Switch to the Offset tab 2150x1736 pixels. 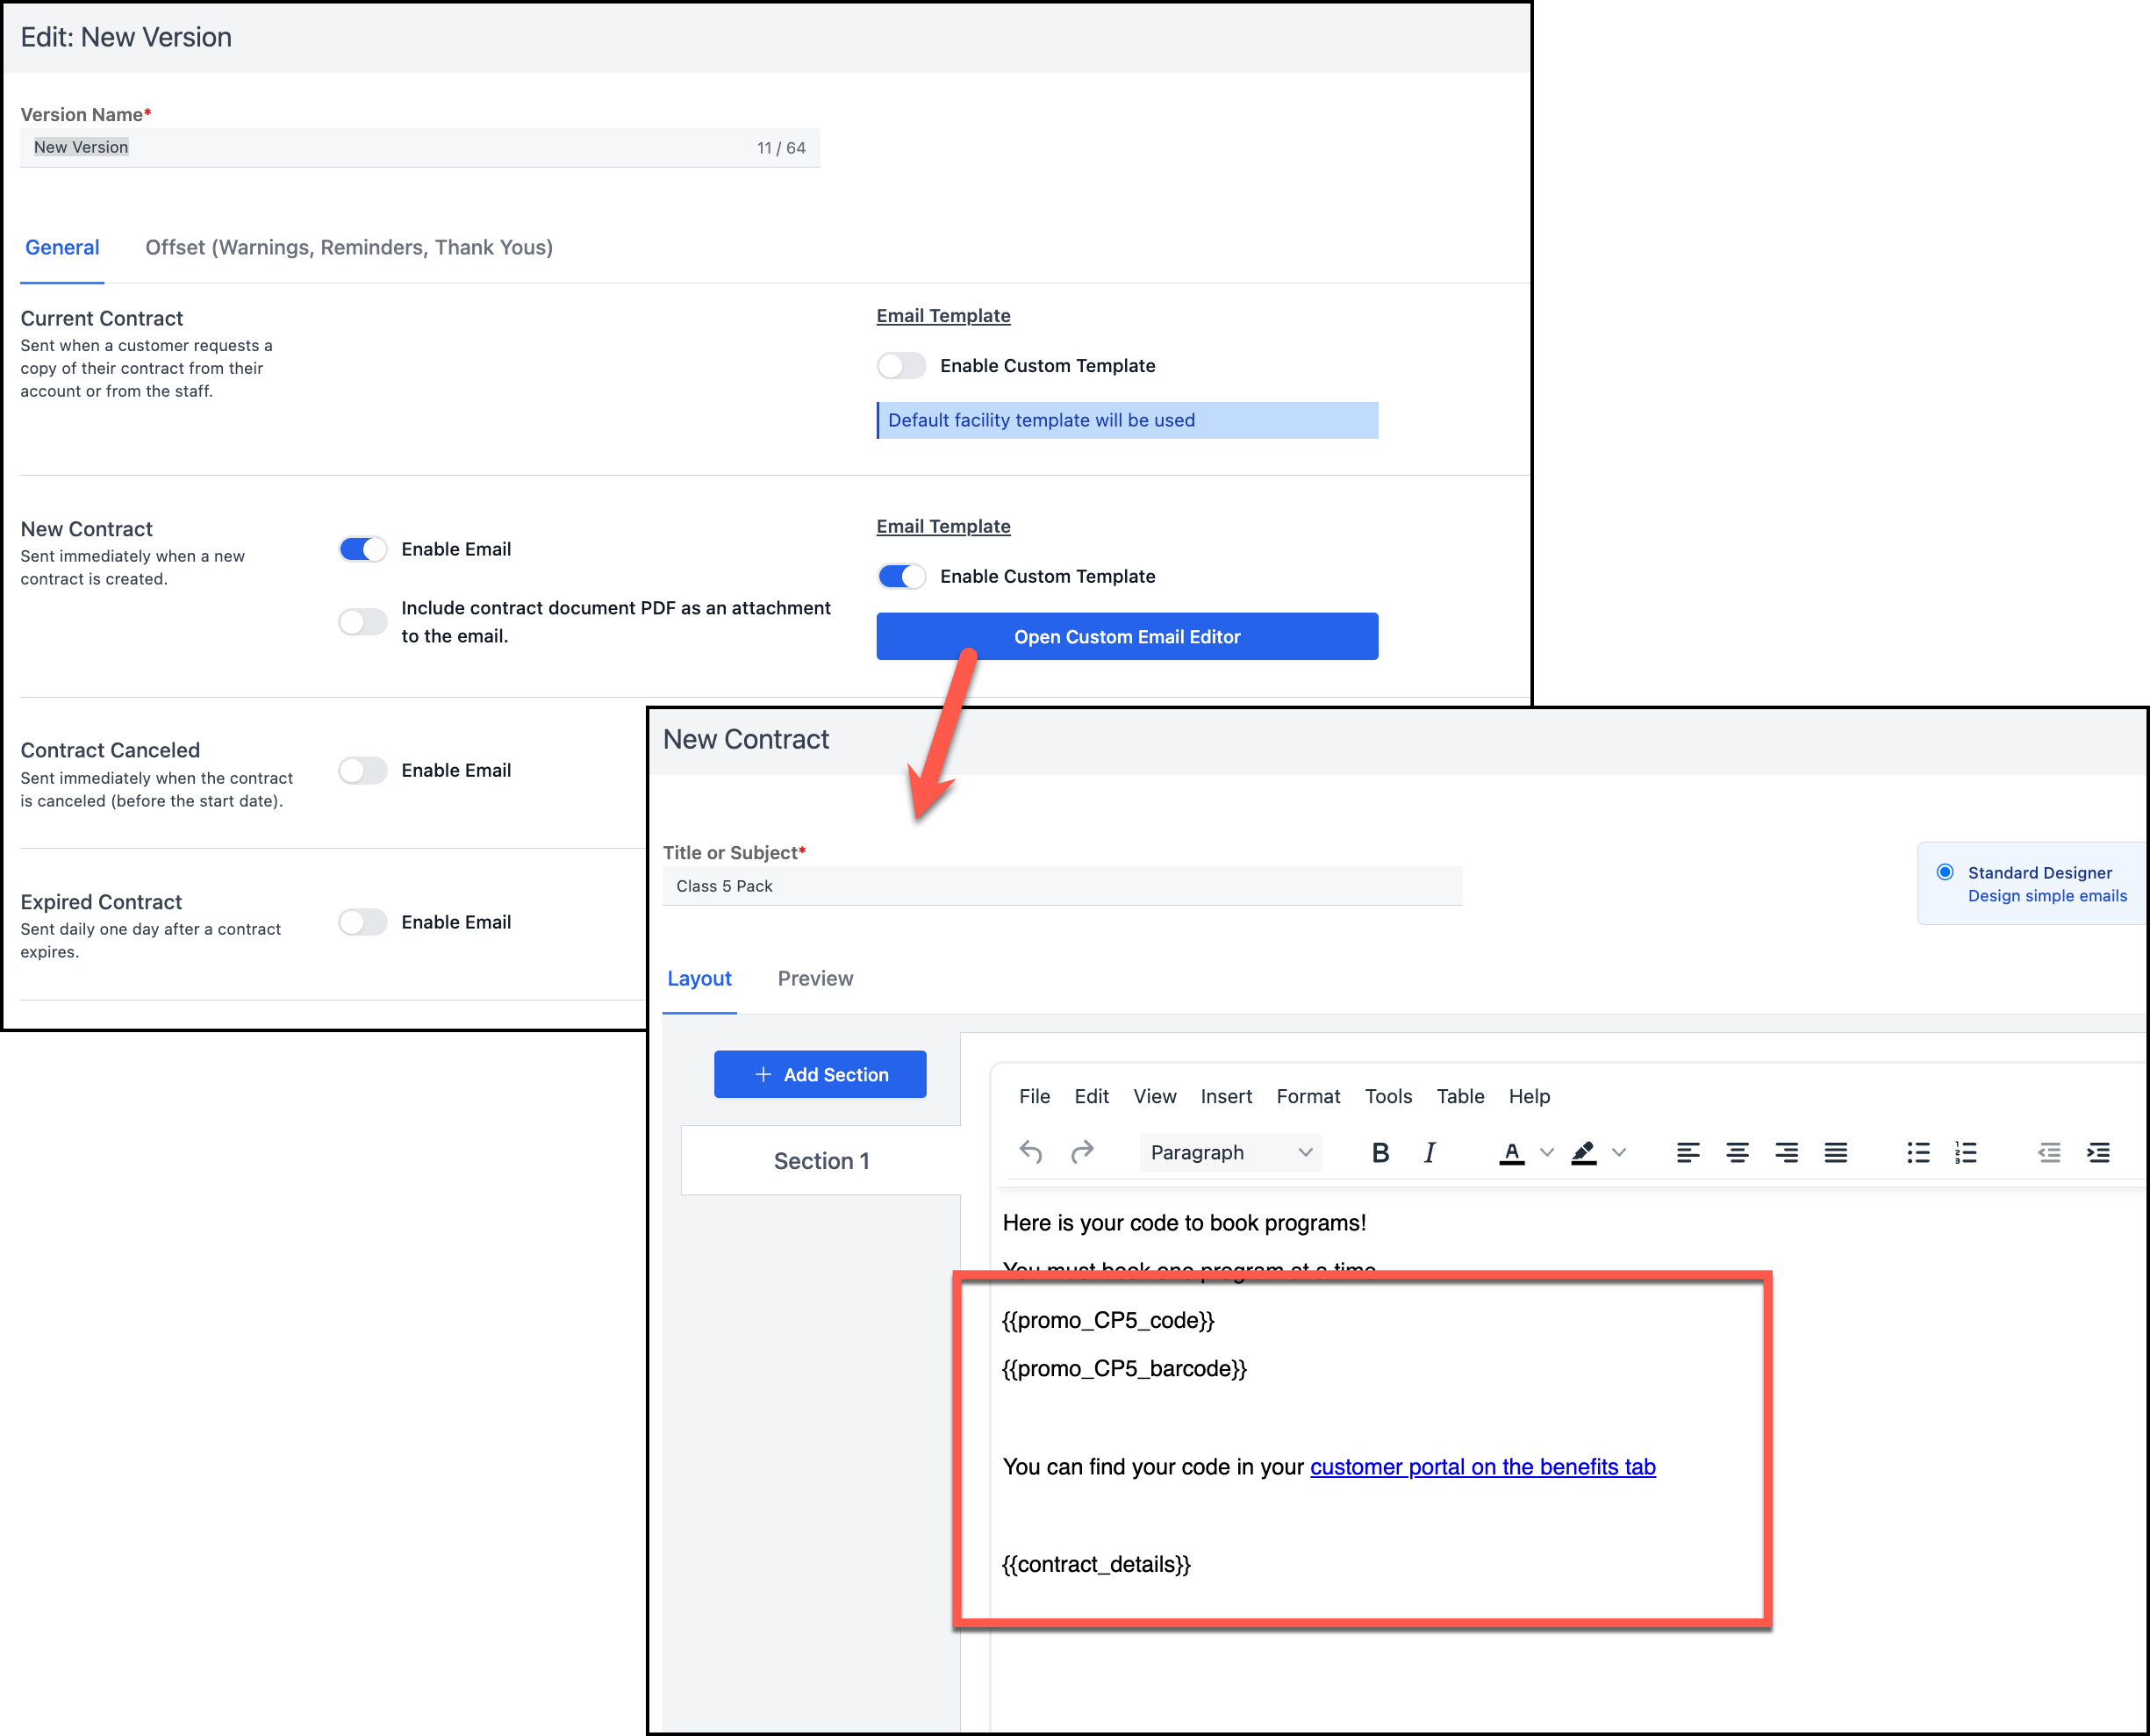[349, 247]
